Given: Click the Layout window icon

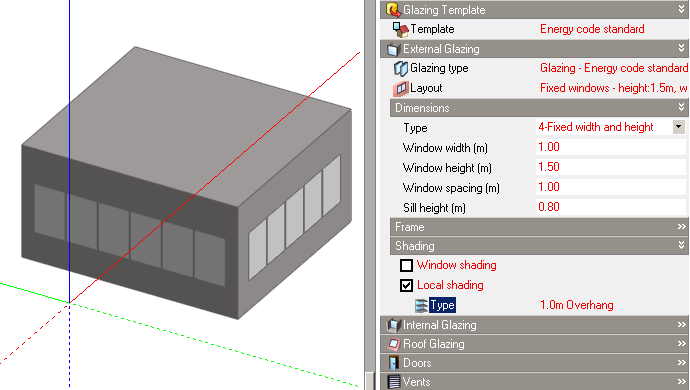Looking at the screenshot, I should tap(400, 88).
